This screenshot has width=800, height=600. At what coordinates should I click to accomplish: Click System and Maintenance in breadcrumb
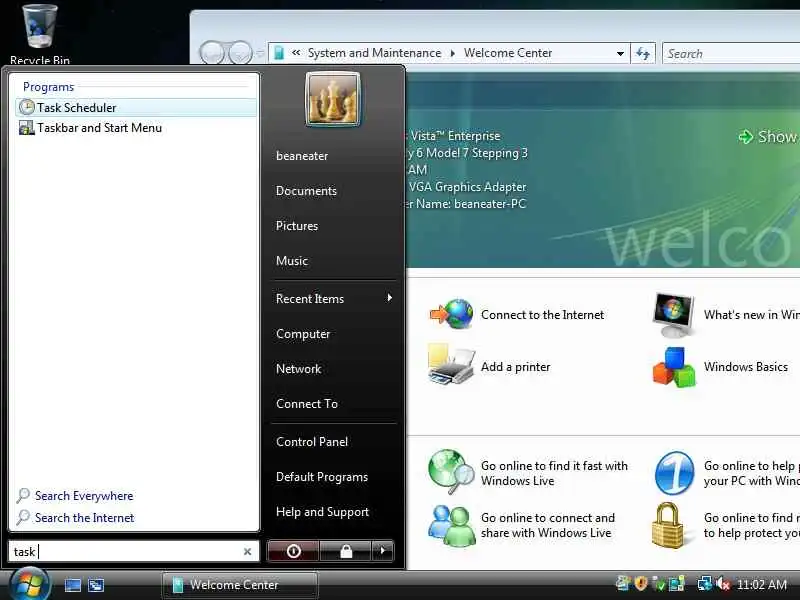coord(374,53)
